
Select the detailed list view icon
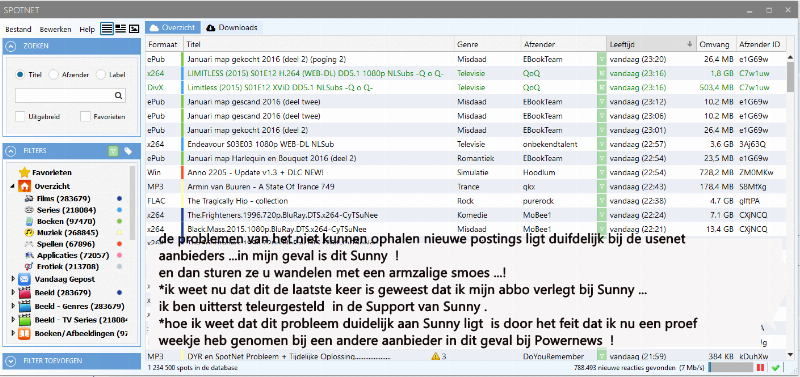point(120,29)
